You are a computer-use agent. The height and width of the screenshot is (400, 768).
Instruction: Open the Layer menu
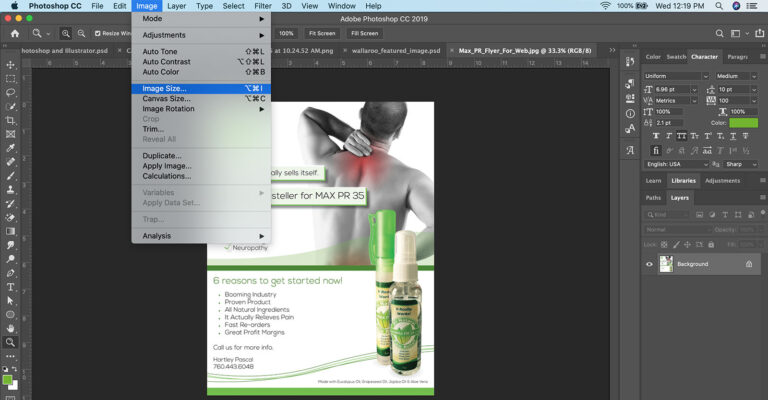click(176, 6)
